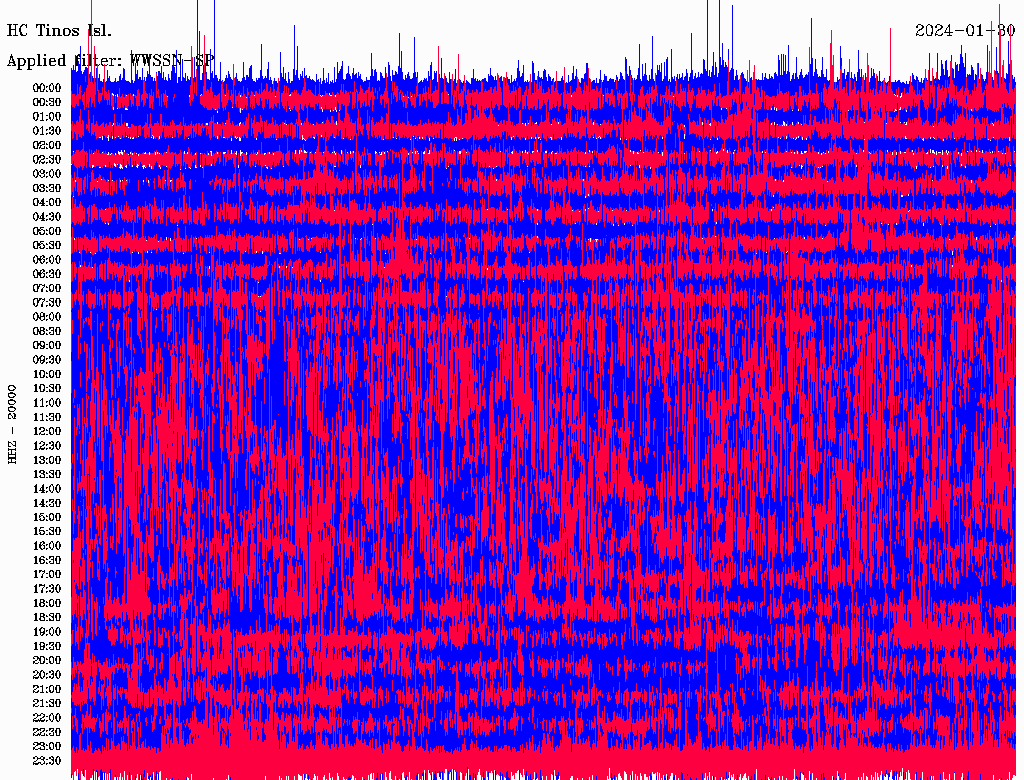This screenshot has width=1024, height=780.
Task: Click the 14:00 time label
Action: (x=47, y=489)
